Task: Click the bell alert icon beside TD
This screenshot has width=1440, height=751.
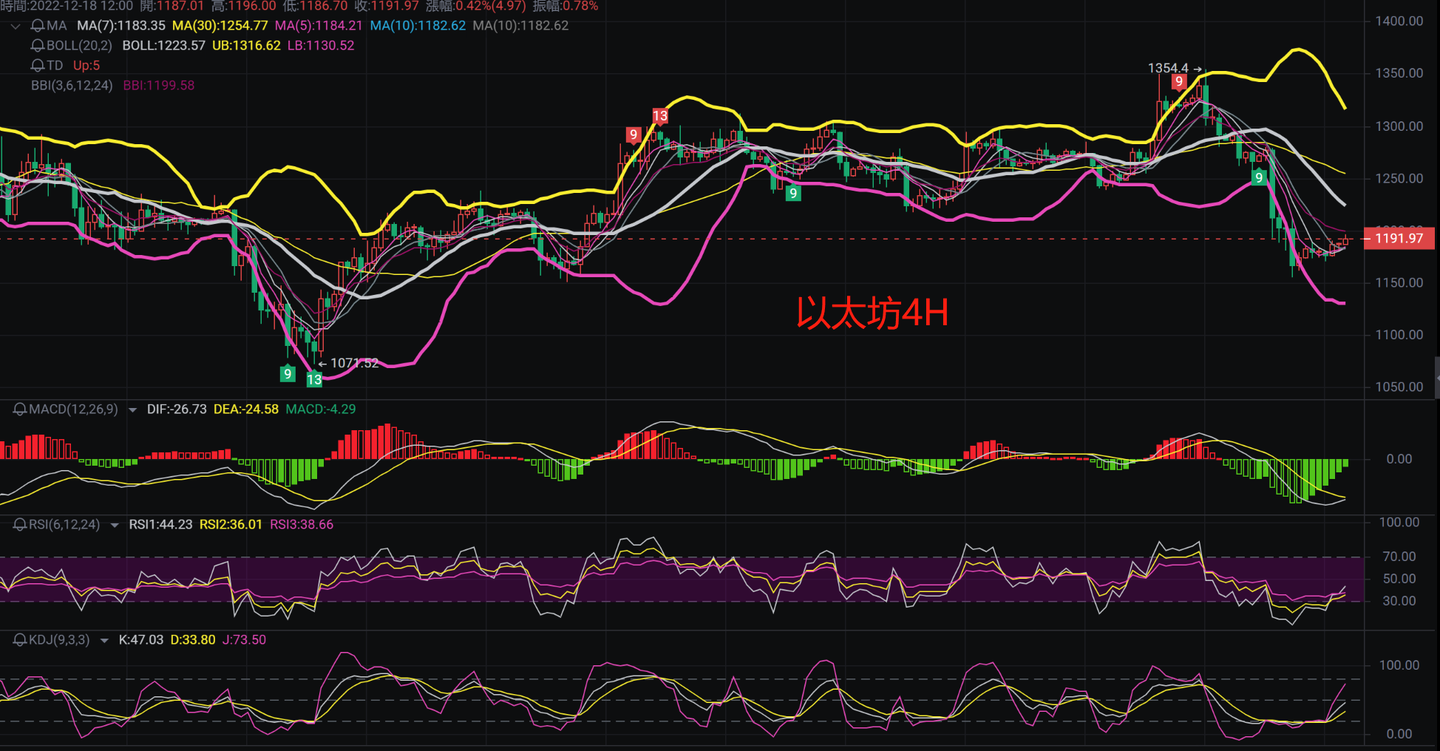Action: tap(38, 65)
